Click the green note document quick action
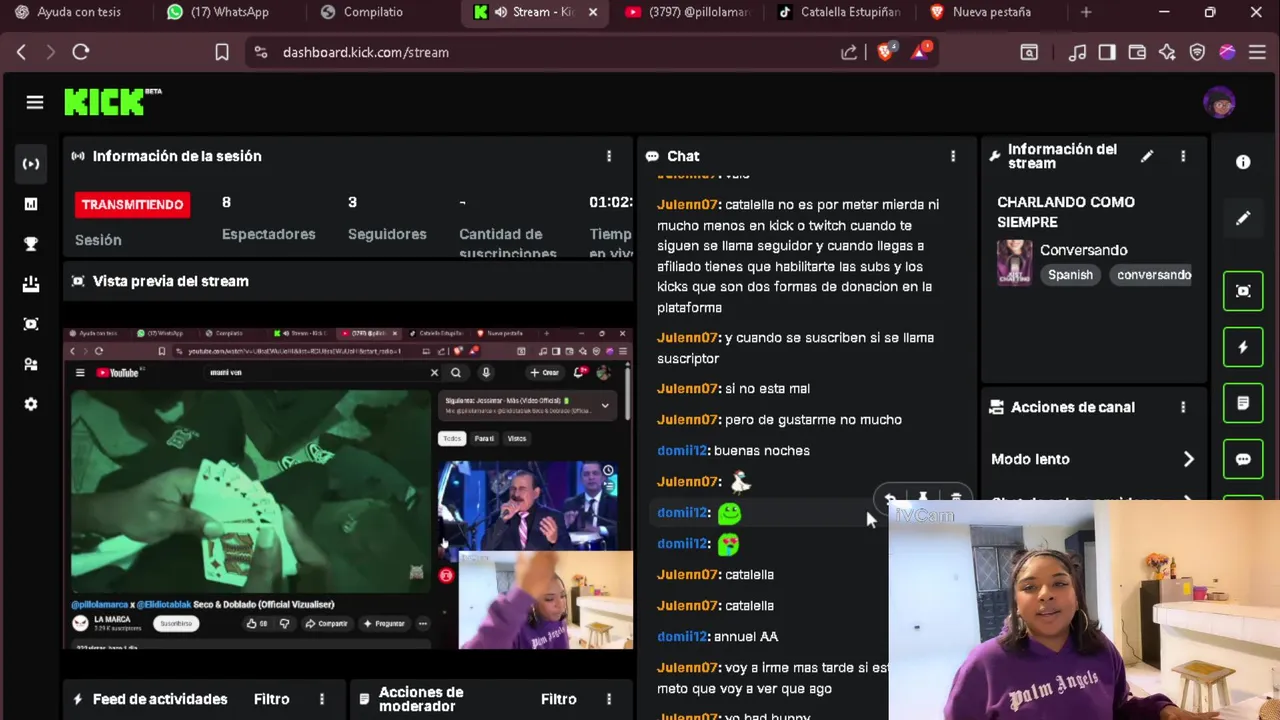Viewport: 1280px width, 720px height. click(1243, 403)
